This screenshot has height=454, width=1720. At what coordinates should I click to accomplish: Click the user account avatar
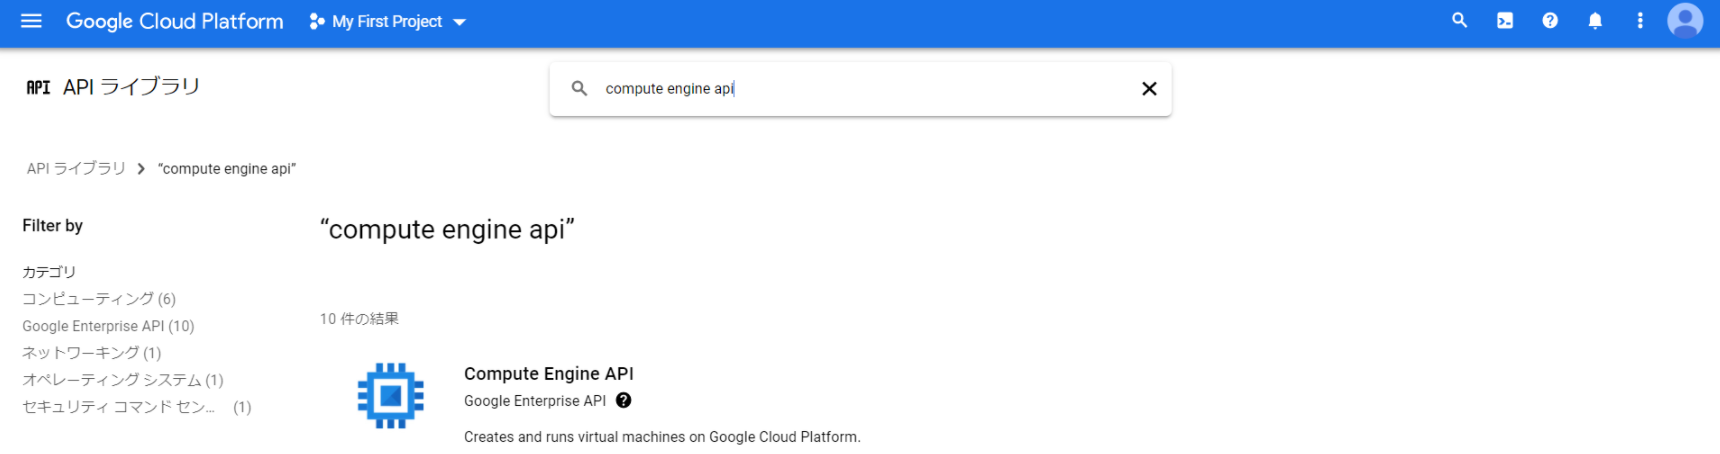pyautogui.click(x=1684, y=21)
